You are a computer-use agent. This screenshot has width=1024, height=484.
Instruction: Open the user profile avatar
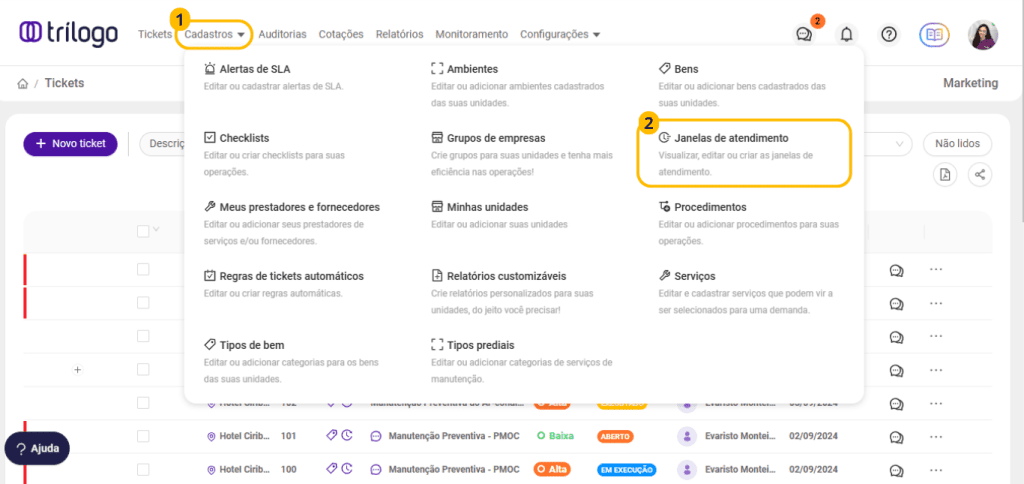coord(982,35)
